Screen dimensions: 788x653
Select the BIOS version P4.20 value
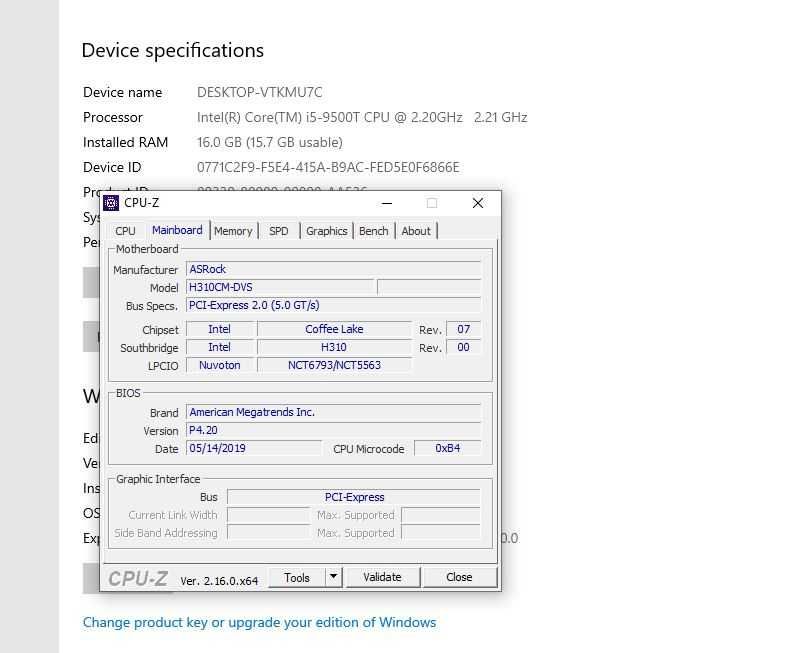pyautogui.click(x=334, y=430)
